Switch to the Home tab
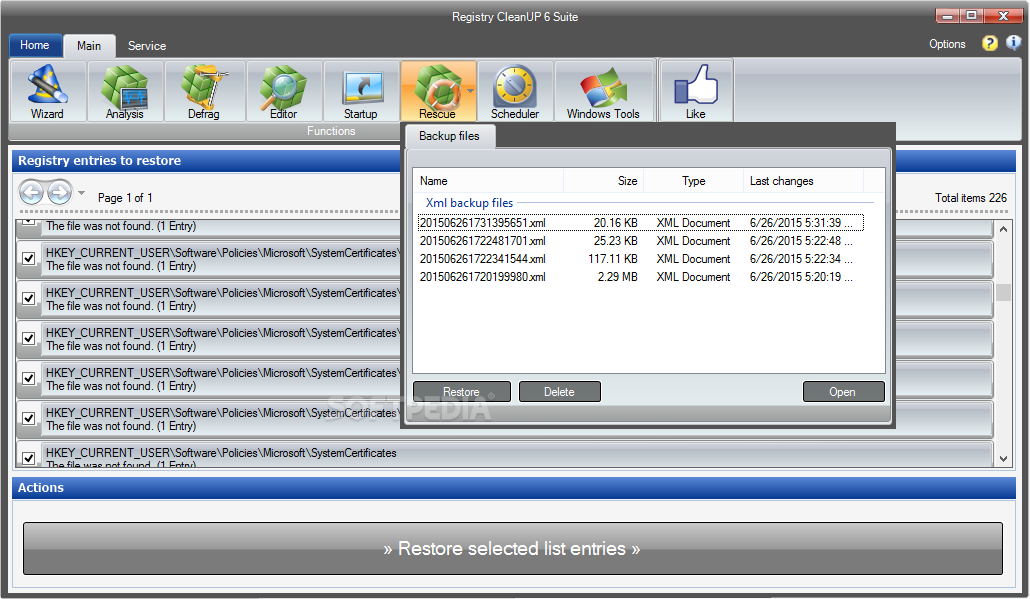The image size is (1030, 599). (x=35, y=45)
